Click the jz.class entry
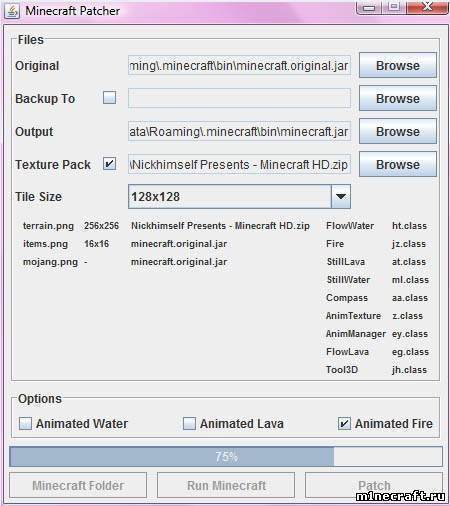 click(x=409, y=244)
